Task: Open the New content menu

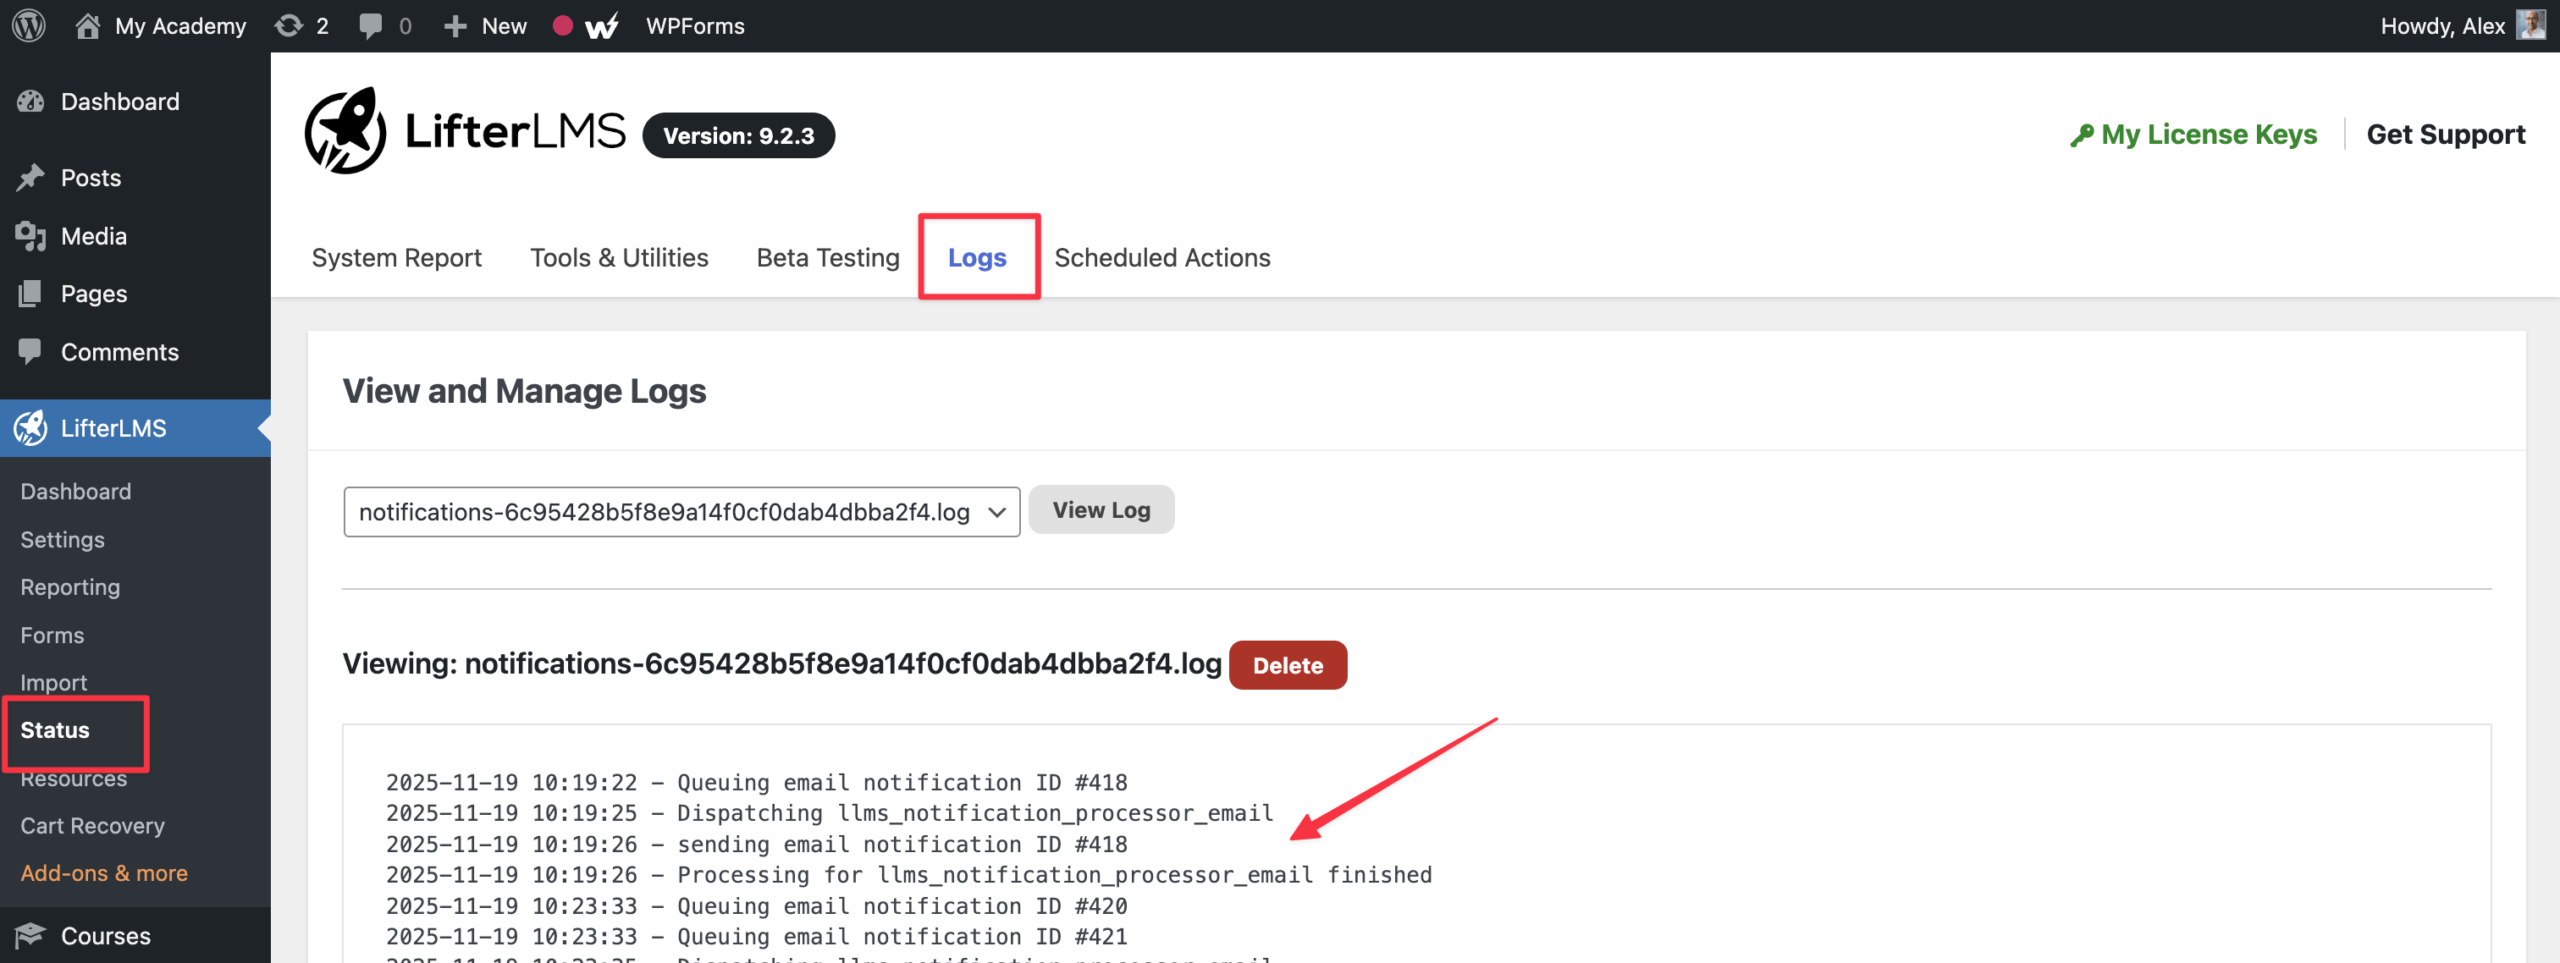Action: [485, 26]
